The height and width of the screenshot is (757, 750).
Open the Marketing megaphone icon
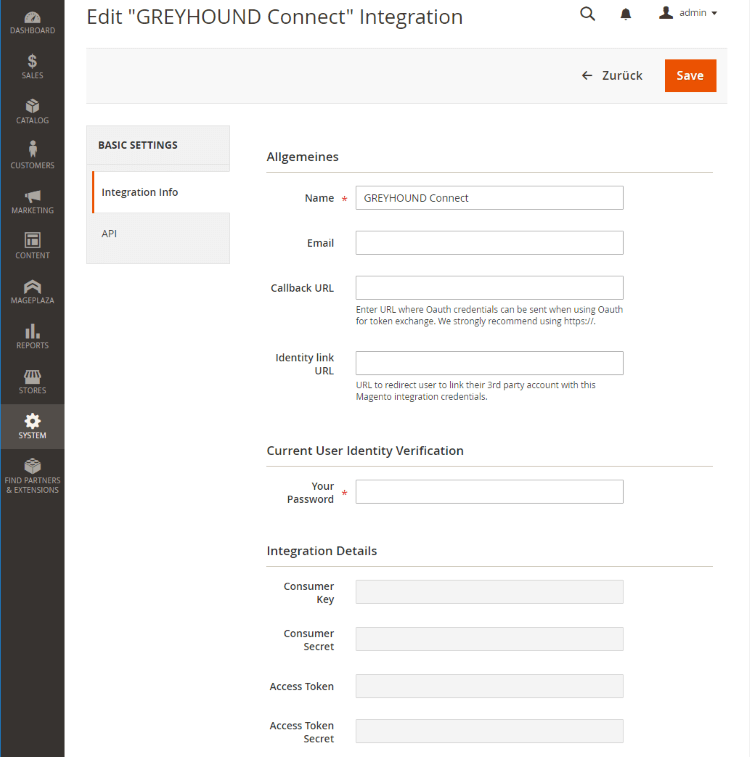pos(32,196)
